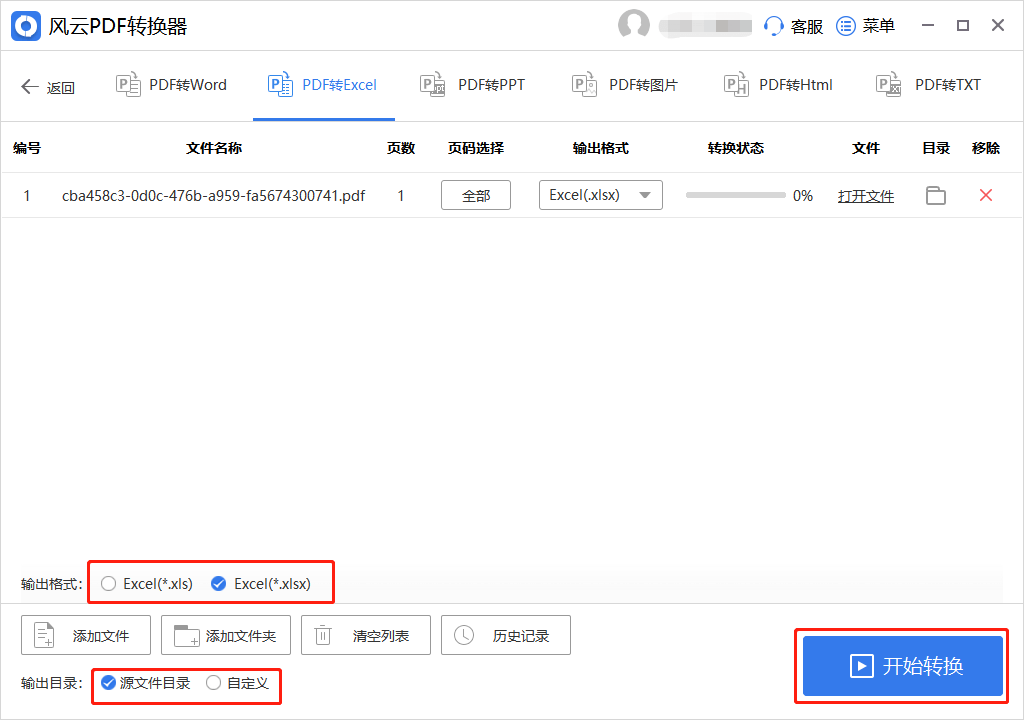Select Excel(*.xls) output format
This screenshot has height=720, width=1024.
(109, 584)
